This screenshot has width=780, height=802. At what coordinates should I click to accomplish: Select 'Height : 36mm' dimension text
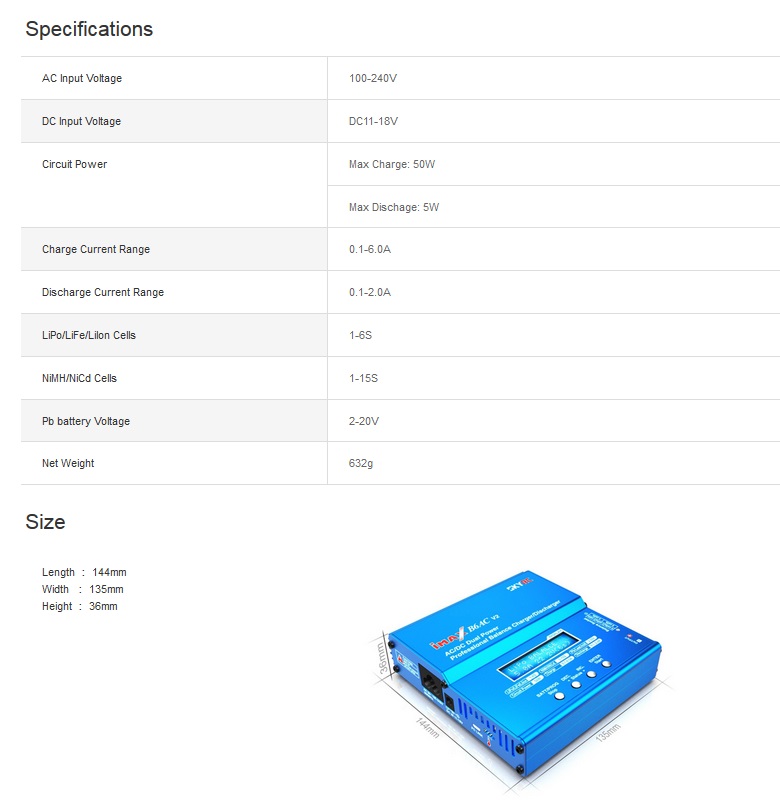click(80, 606)
